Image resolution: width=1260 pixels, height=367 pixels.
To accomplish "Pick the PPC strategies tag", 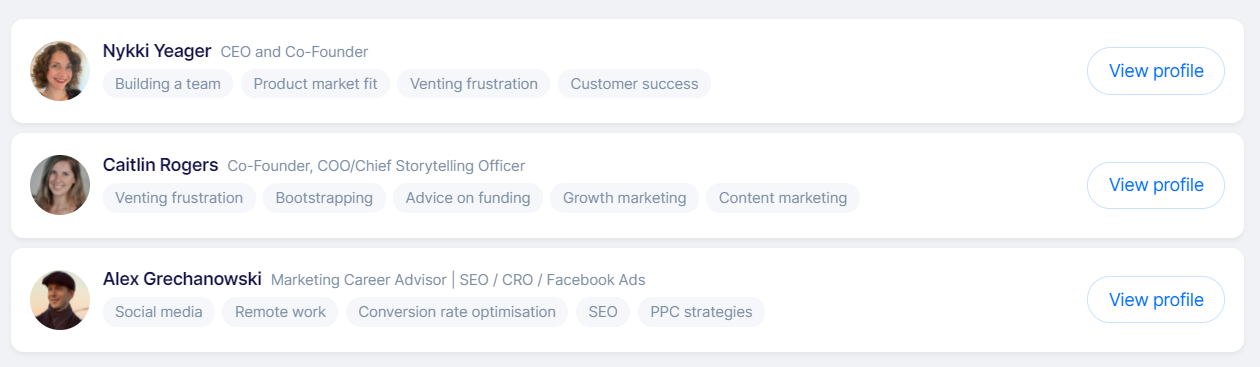I will (x=701, y=312).
